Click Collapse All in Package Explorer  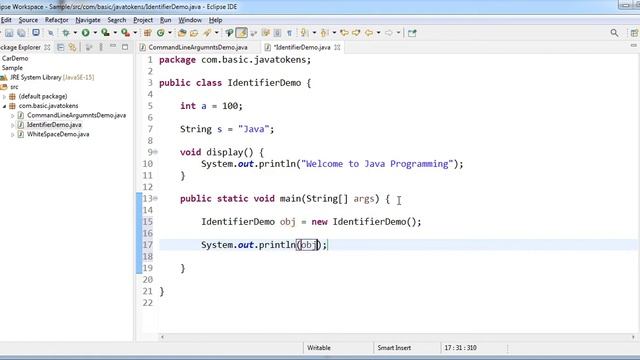point(60,47)
